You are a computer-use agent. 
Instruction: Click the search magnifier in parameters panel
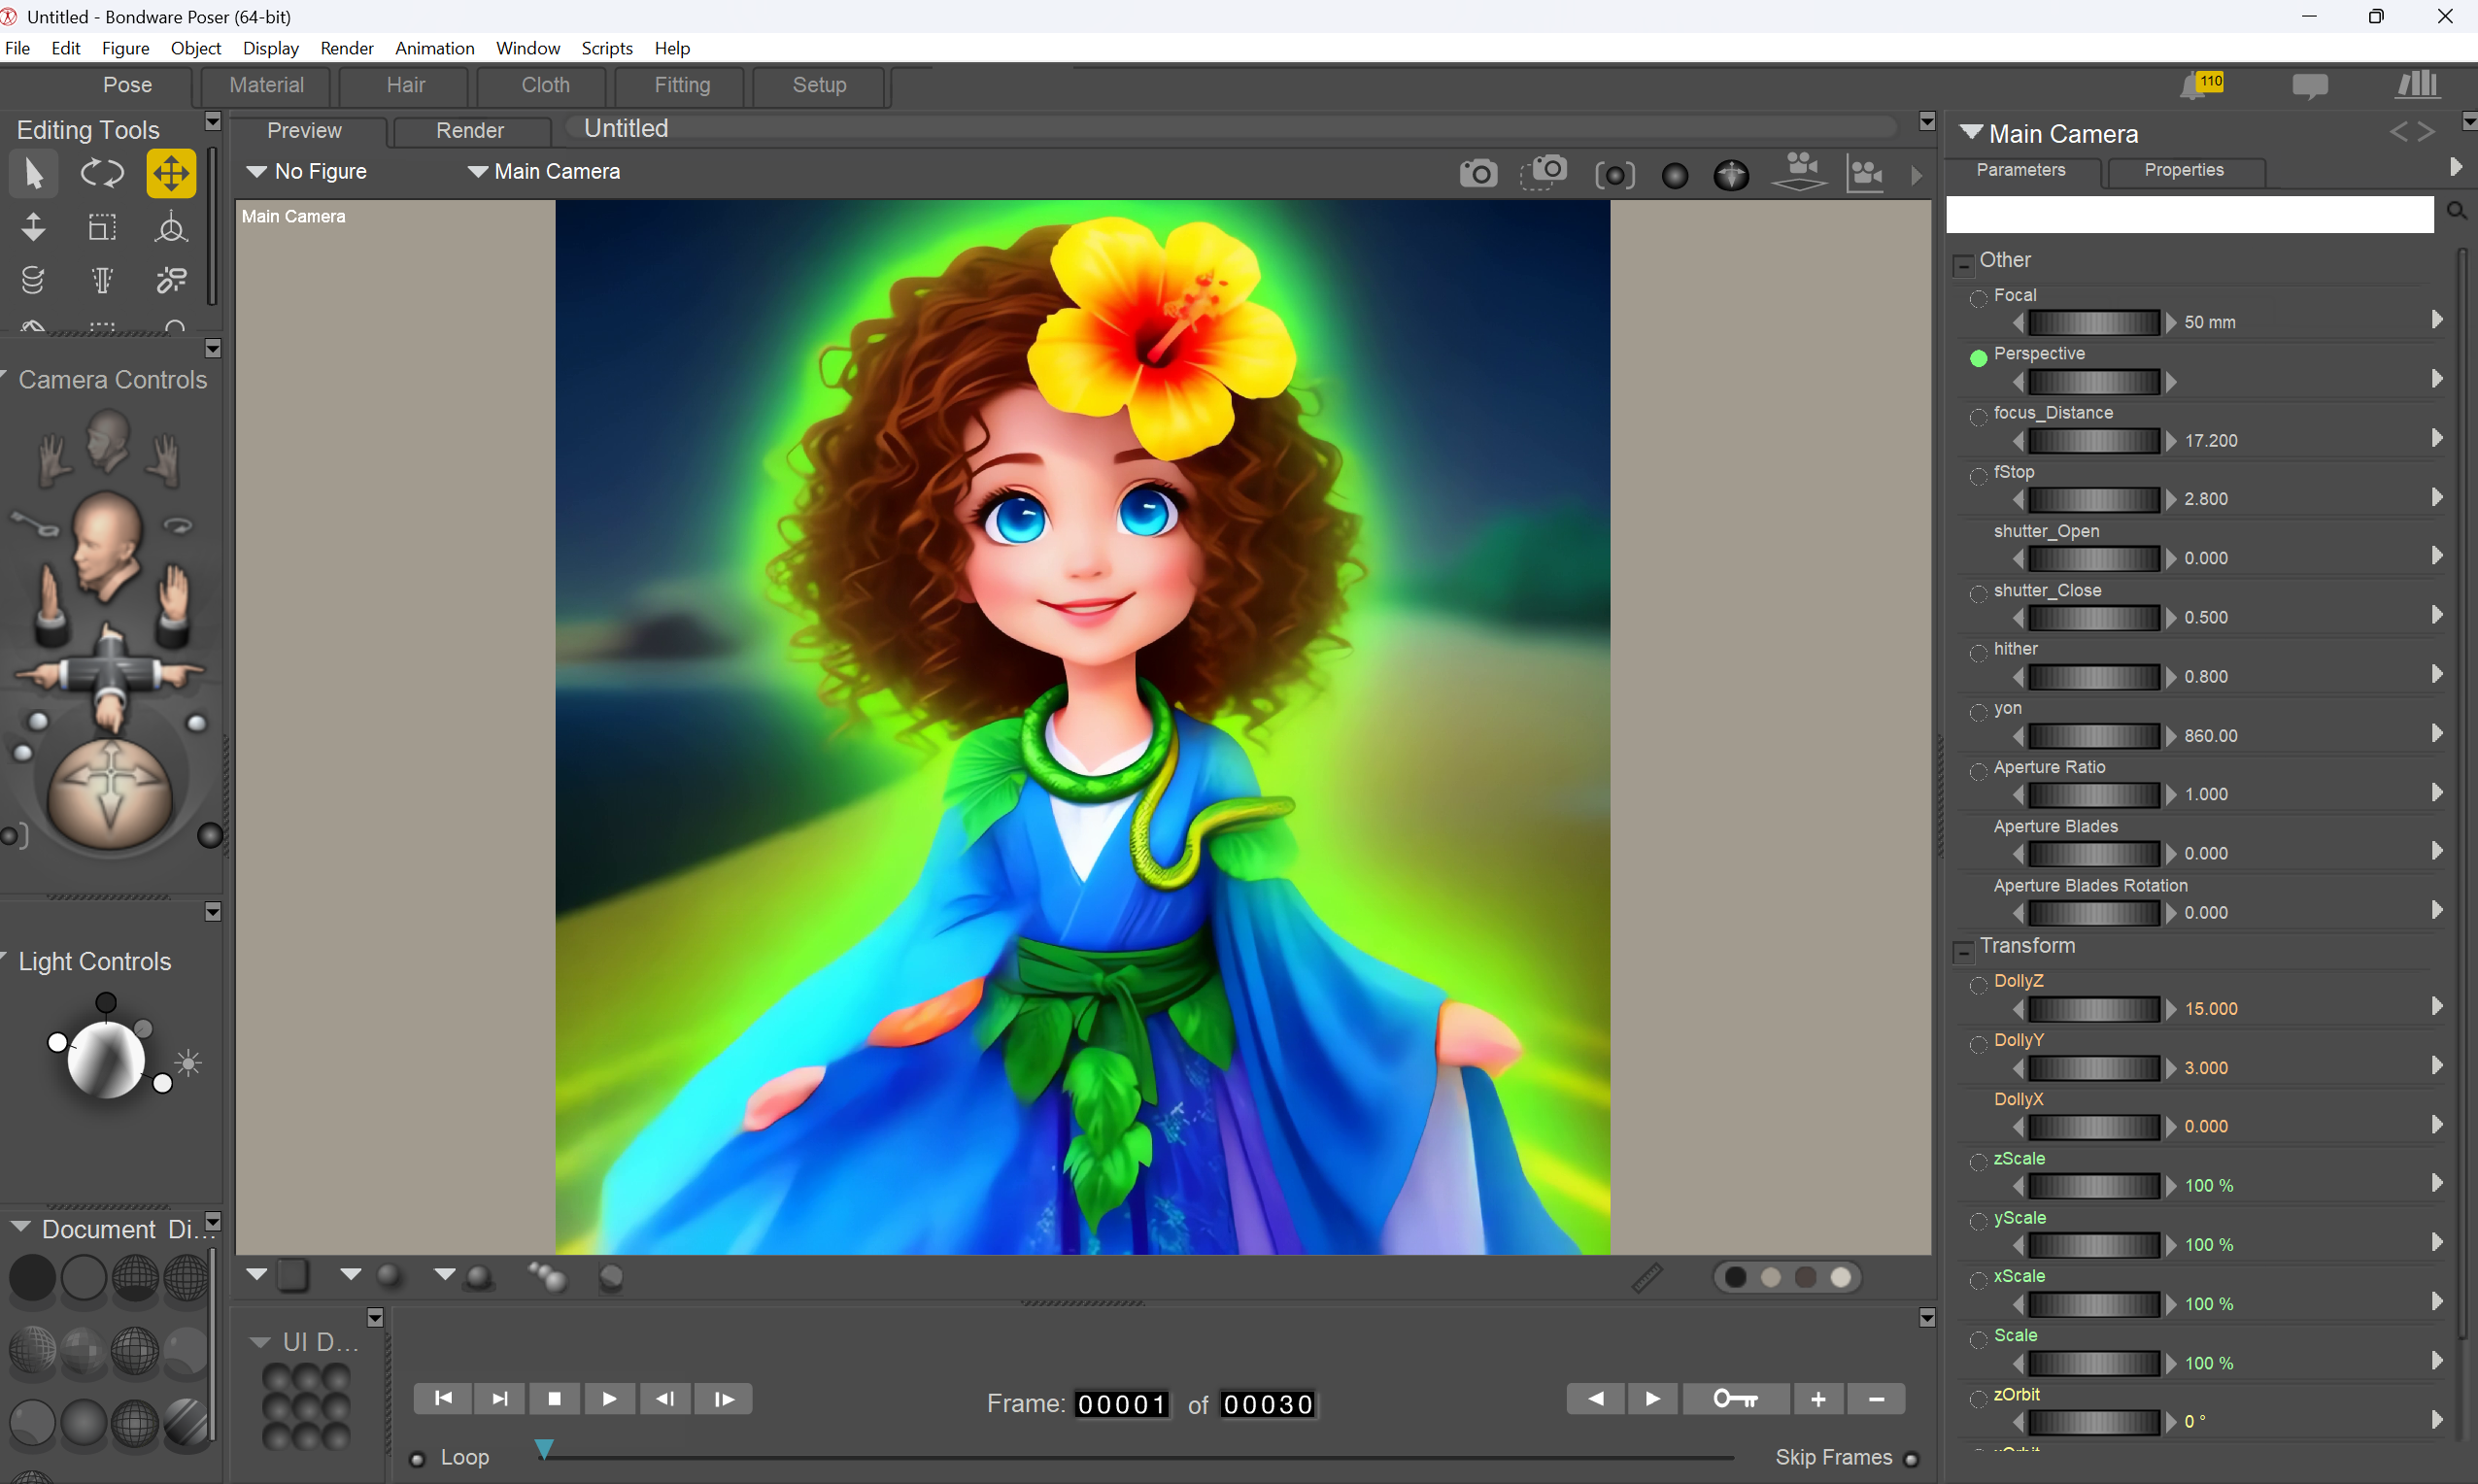pos(2456,211)
